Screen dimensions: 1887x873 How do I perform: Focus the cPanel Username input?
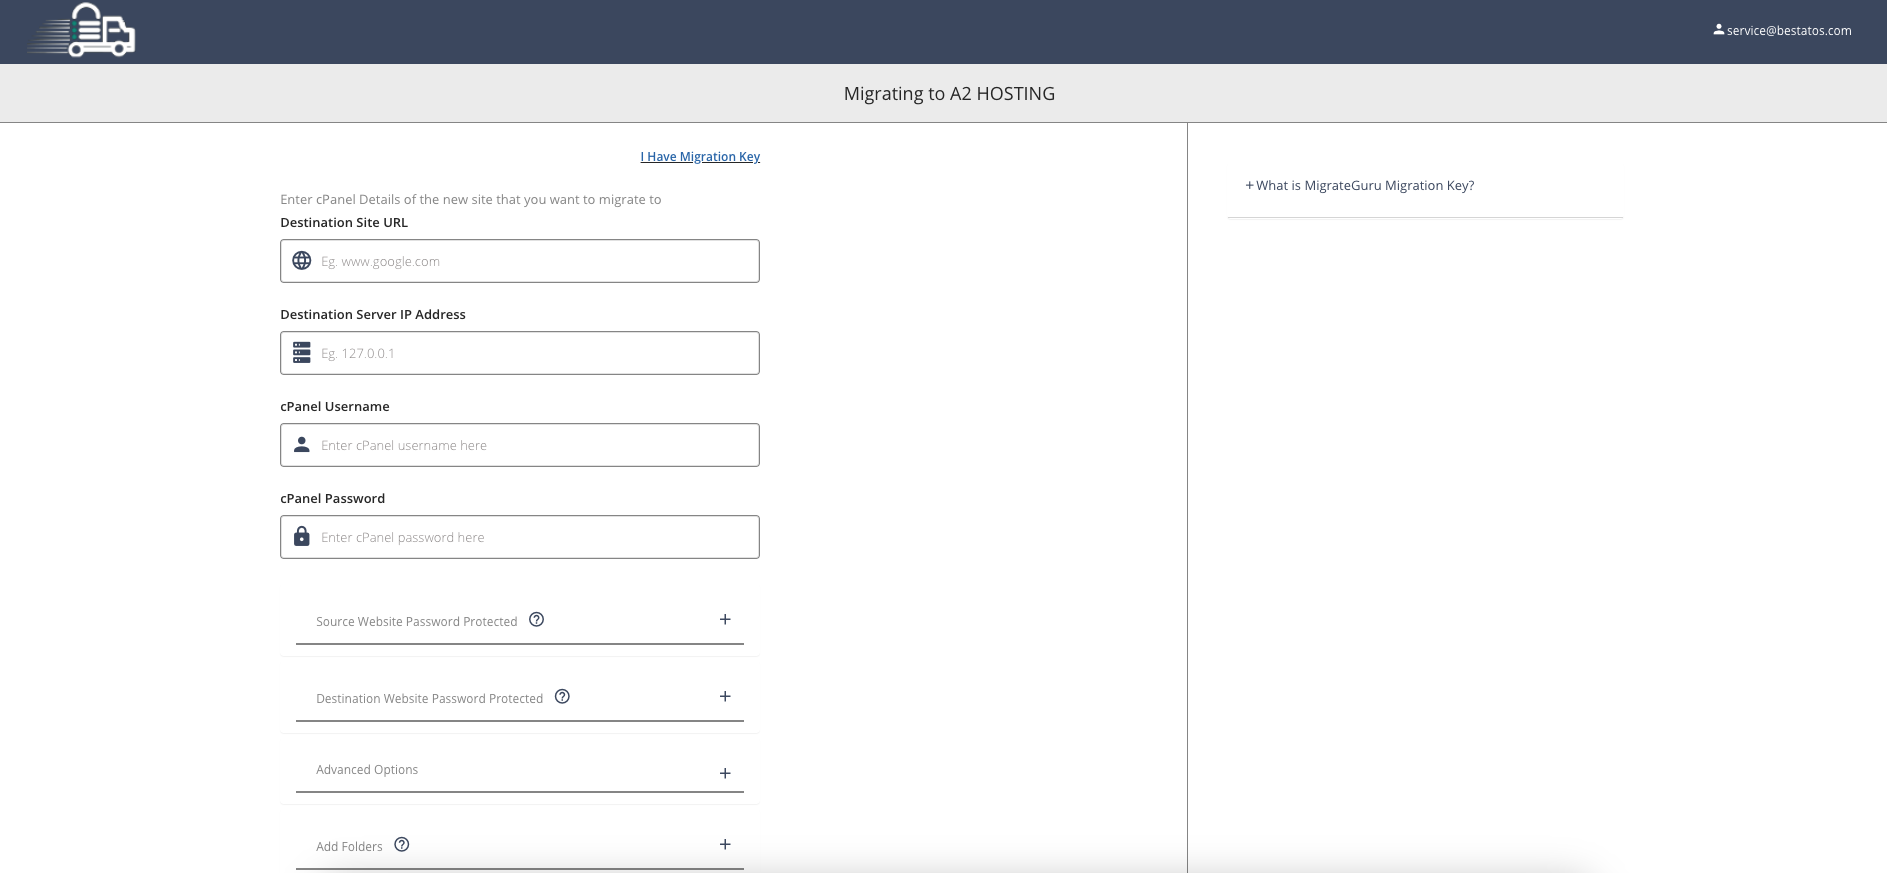(x=520, y=445)
